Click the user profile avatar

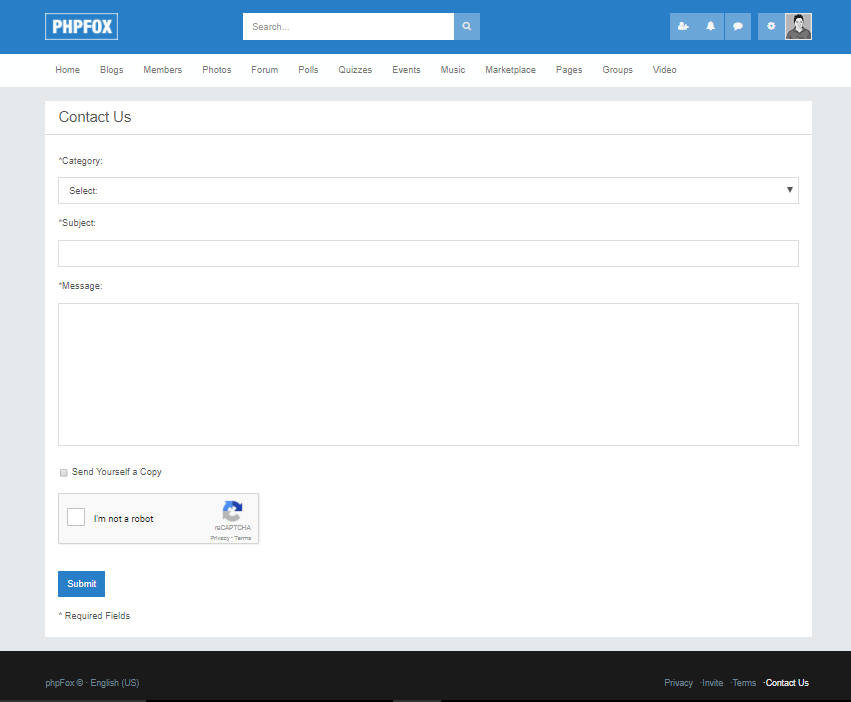pyautogui.click(x=798, y=27)
